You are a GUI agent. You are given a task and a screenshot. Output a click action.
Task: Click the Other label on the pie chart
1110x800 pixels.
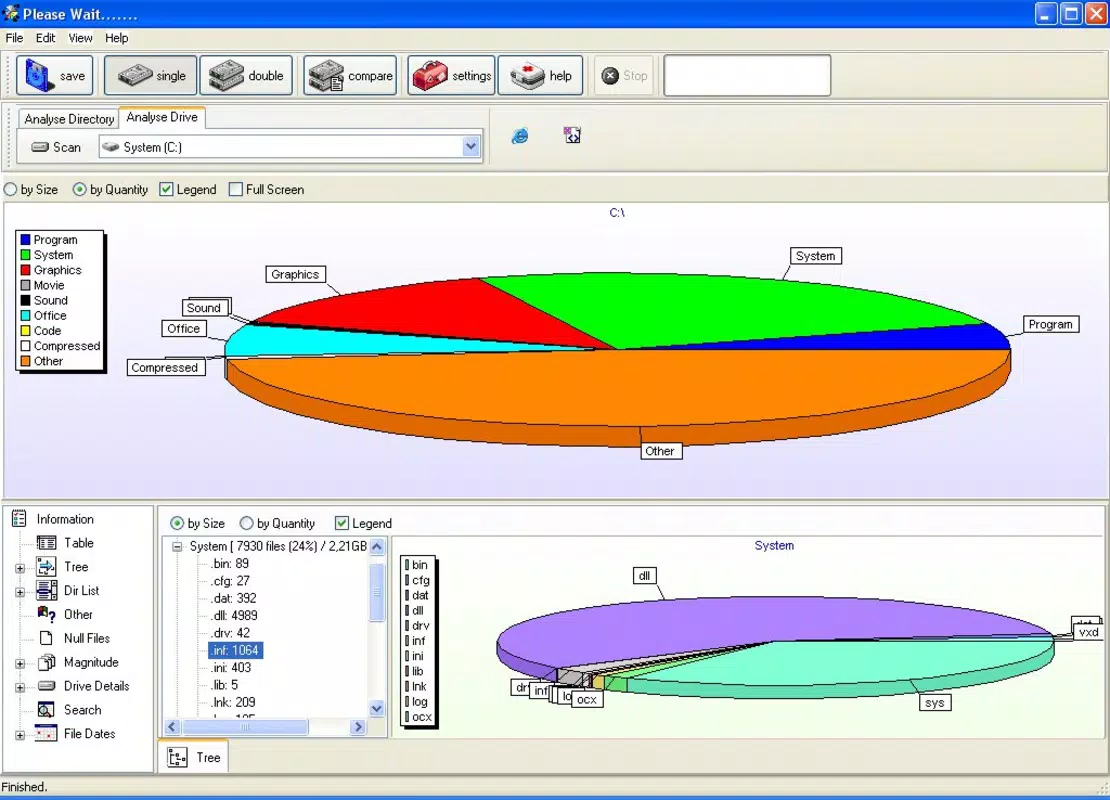[x=660, y=451]
